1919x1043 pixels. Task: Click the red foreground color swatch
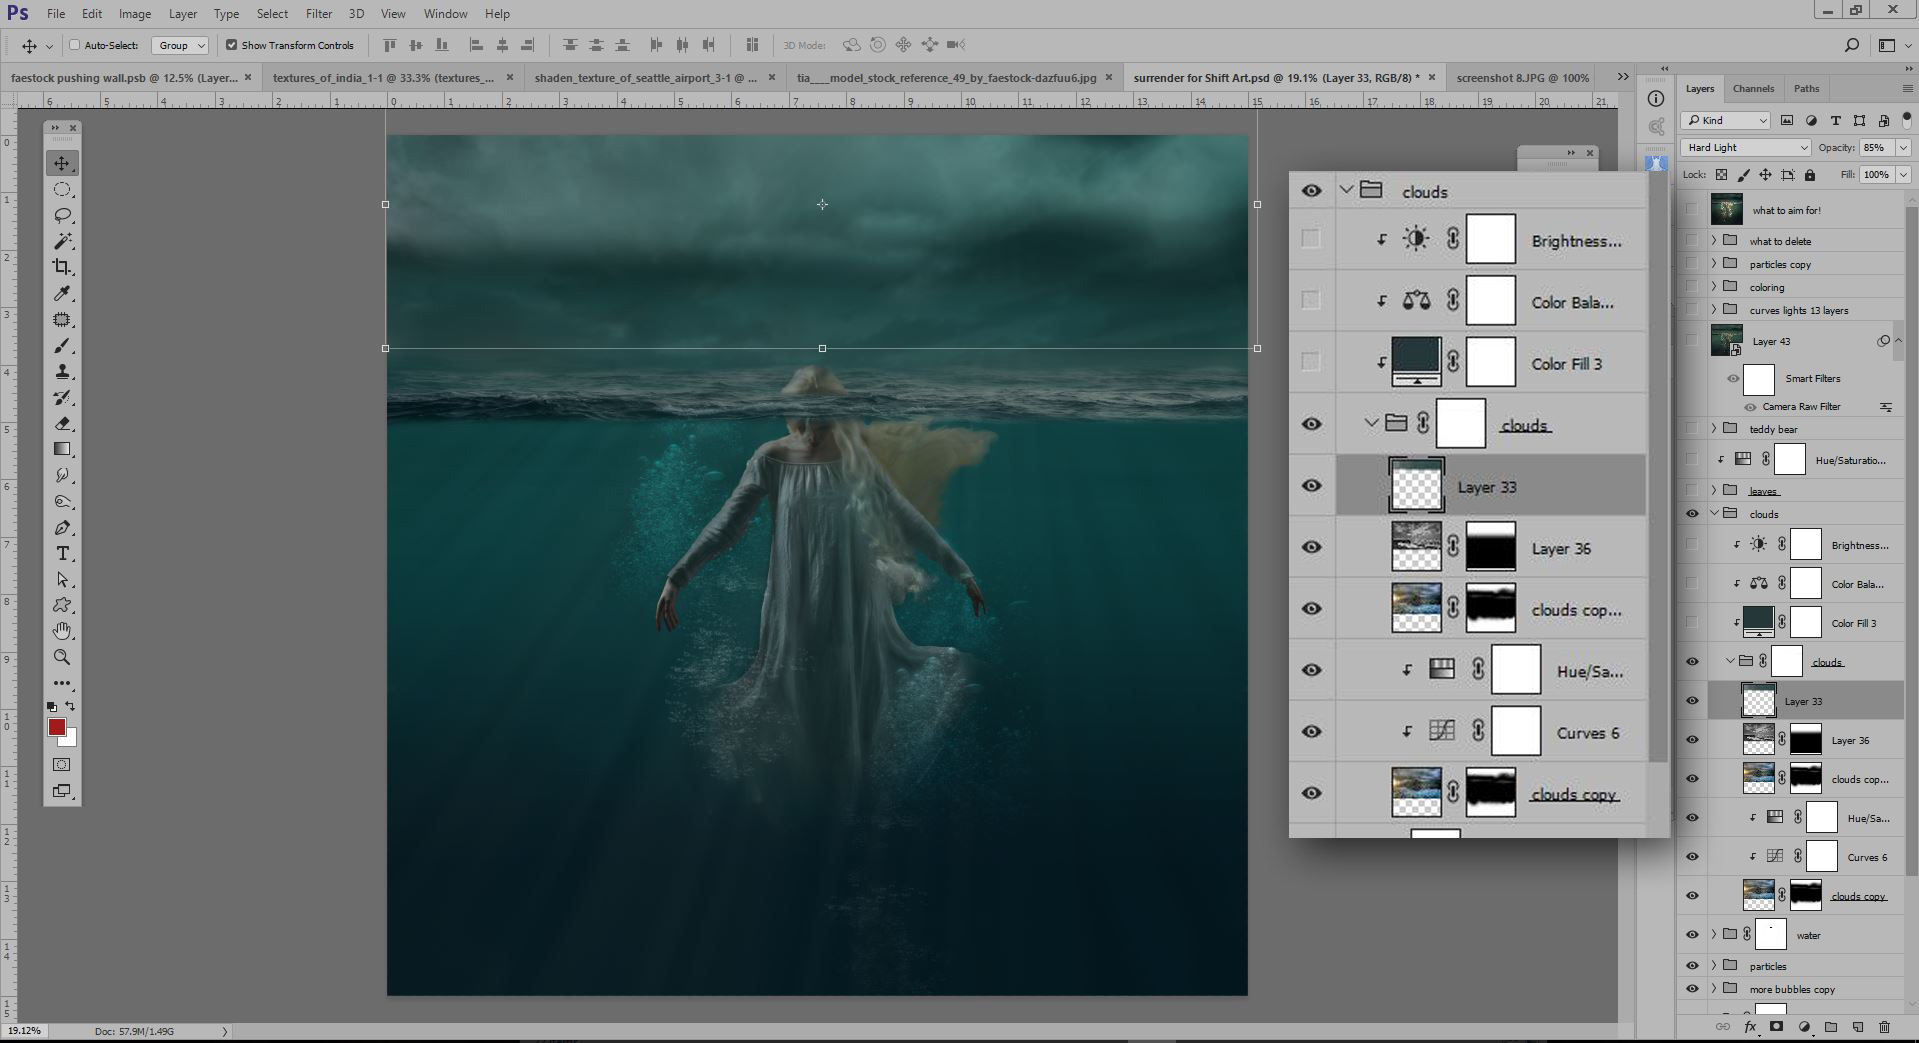(x=57, y=728)
